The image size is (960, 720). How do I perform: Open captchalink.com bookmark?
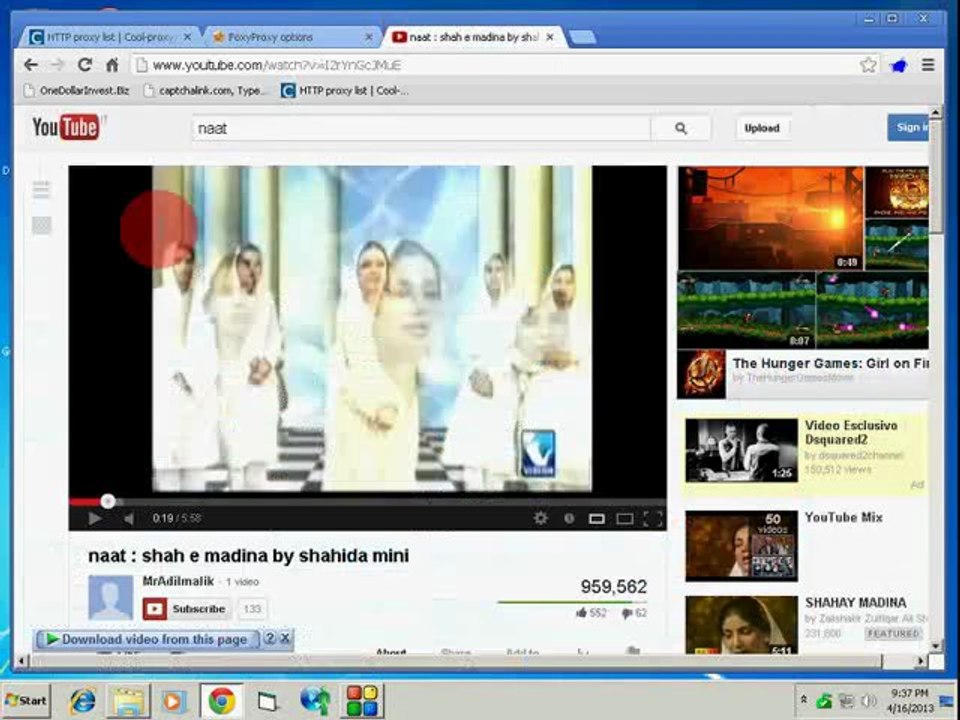(x=205, y=91)
